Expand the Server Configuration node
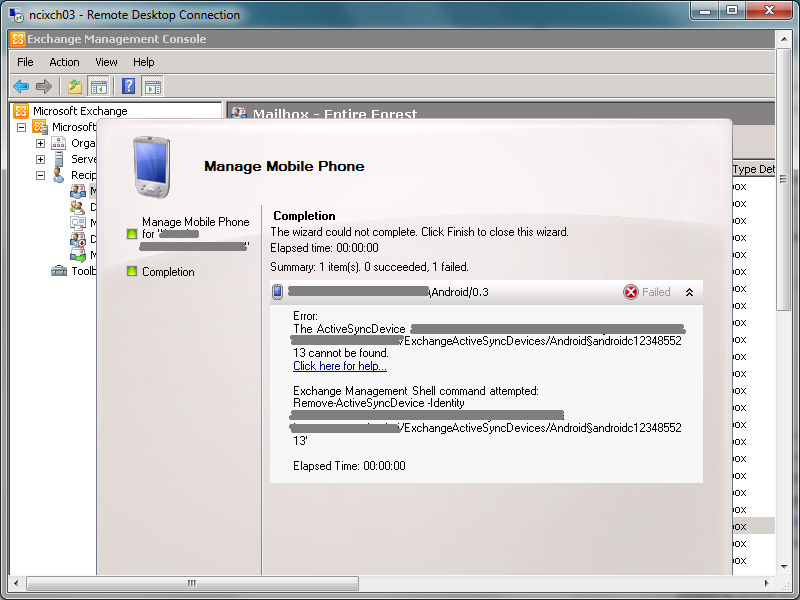Viewport: 800px width, 600px height. [x=40, y=159]
